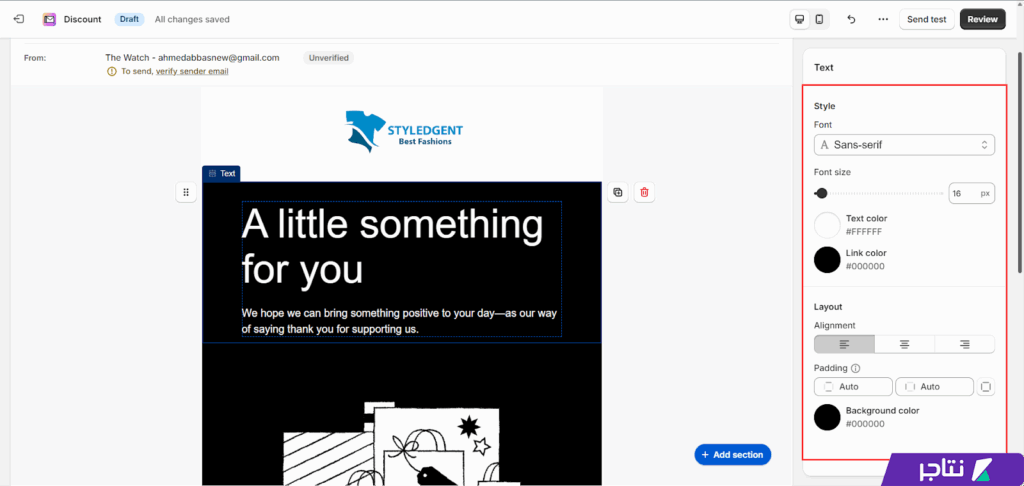
Task: Click the Send test button
Action: [926, 19]
